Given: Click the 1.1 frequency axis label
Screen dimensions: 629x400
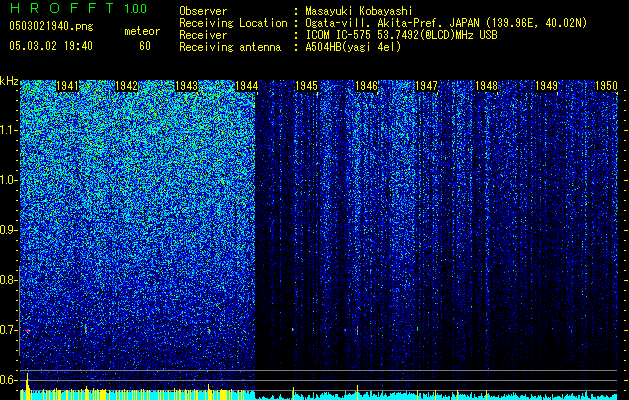Looking at the screenshot, I should click(x=8, y=130).
